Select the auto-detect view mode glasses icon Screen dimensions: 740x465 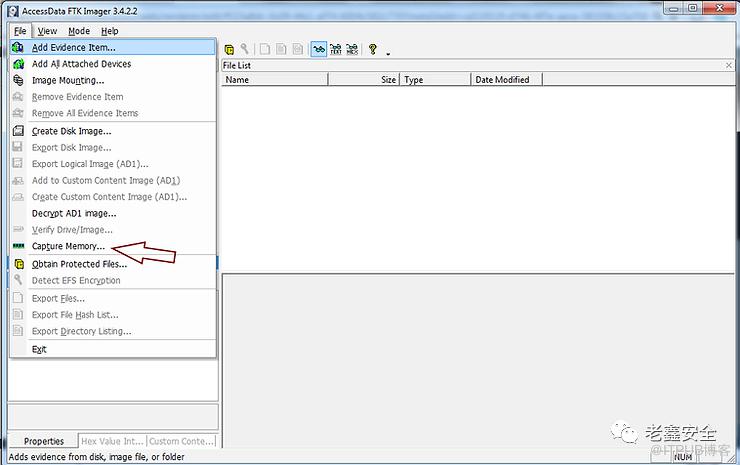[318, 49]
